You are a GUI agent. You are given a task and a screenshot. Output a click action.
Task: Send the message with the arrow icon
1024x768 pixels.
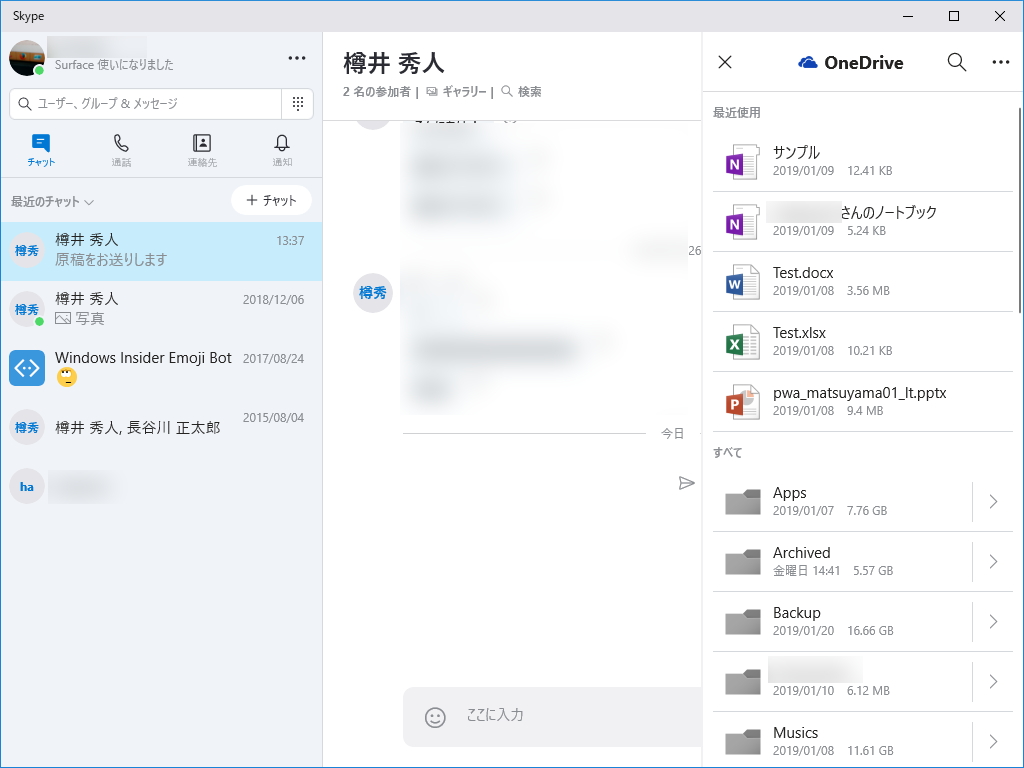[688, 483]
